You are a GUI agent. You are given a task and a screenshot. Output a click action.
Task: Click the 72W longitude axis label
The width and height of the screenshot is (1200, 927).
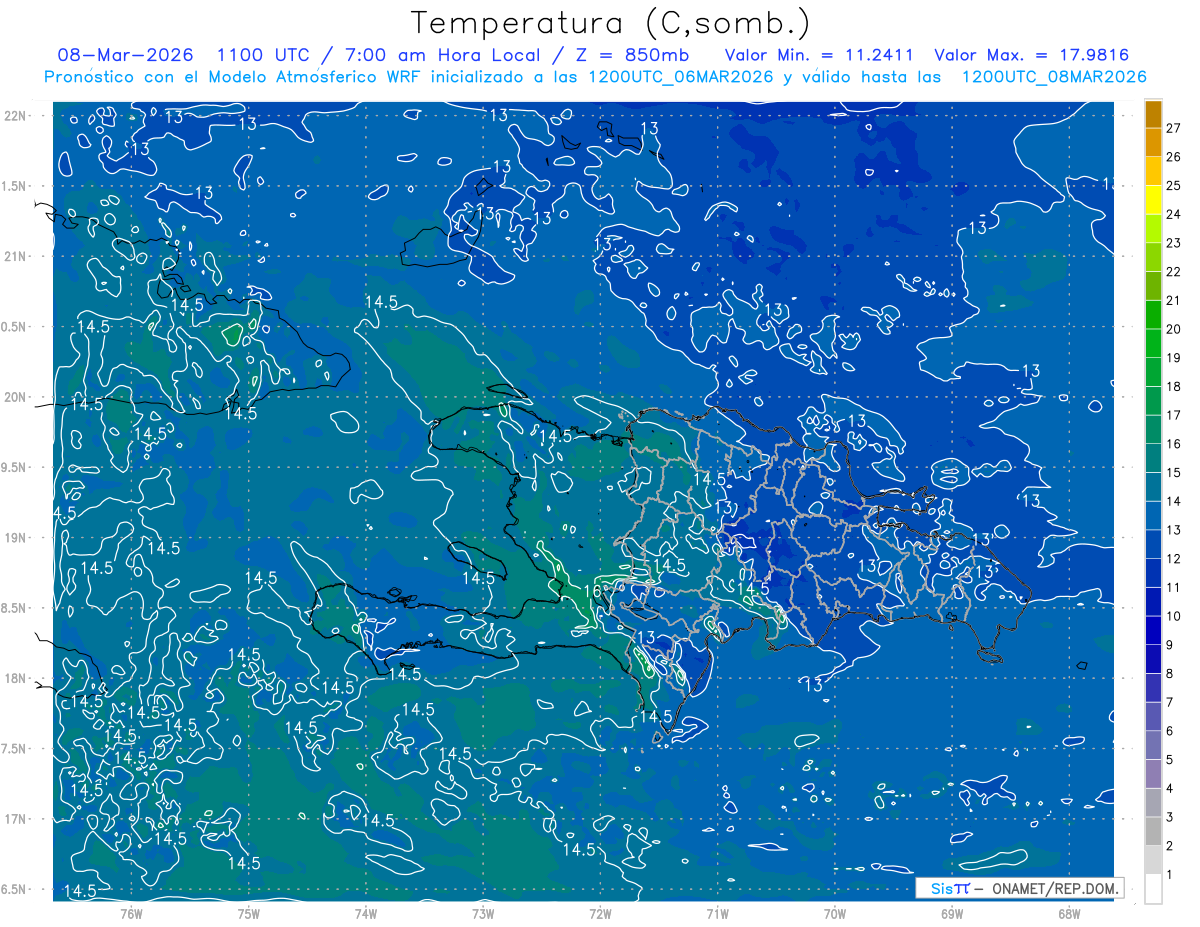600,914
